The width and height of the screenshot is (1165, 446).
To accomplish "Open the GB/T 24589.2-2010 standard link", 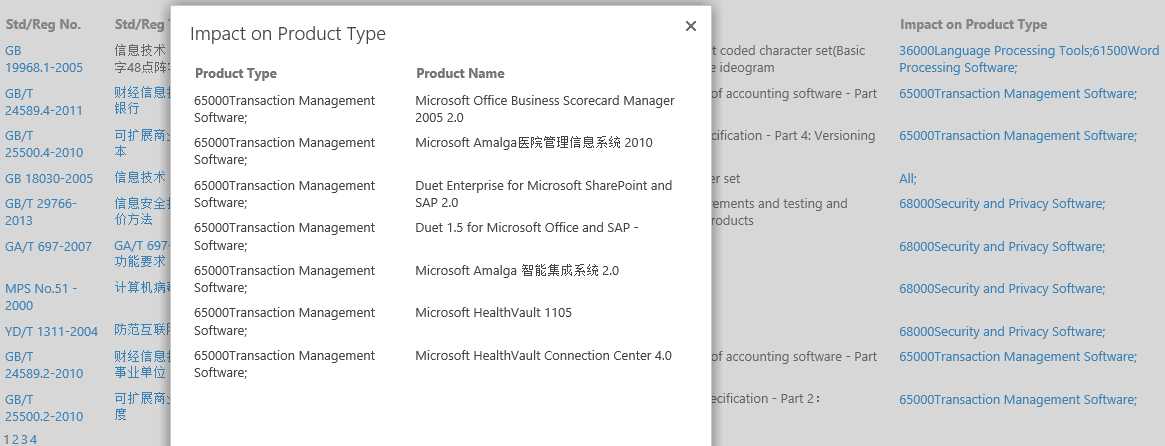I will click(44, 365).
